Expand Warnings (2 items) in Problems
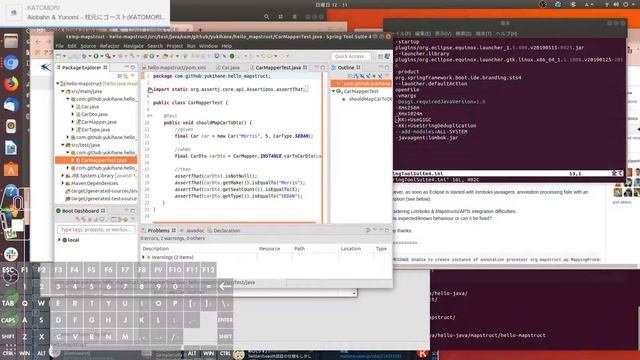 144,257
